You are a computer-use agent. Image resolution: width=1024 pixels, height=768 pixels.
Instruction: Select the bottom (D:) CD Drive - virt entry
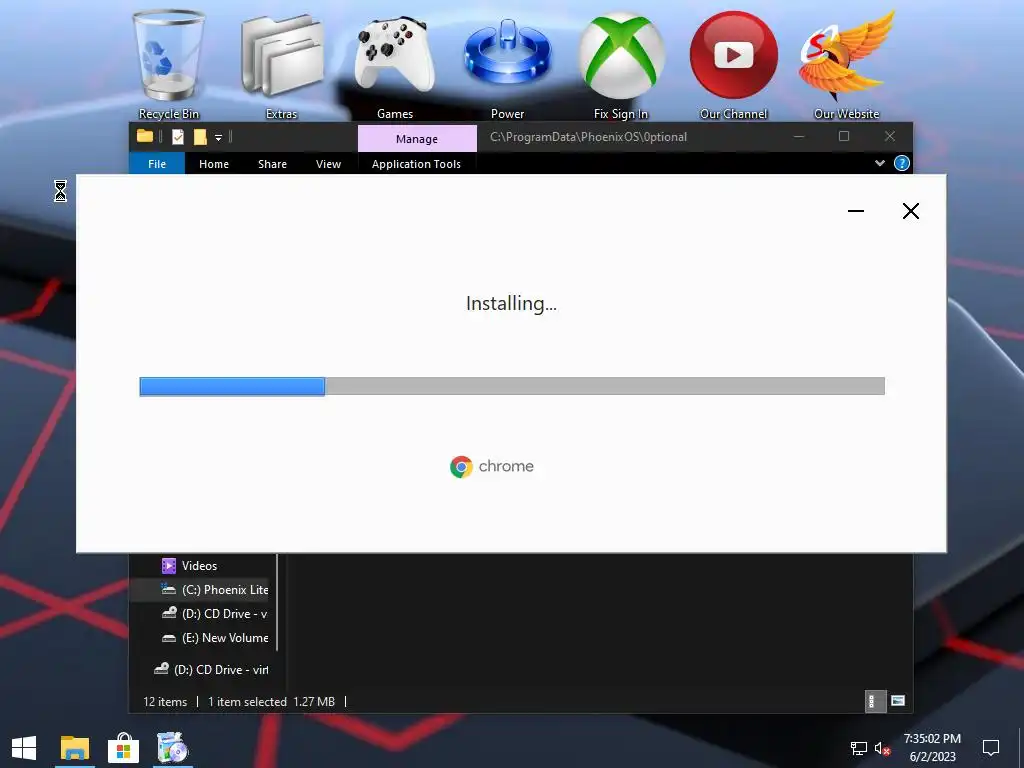pos(212,670)
